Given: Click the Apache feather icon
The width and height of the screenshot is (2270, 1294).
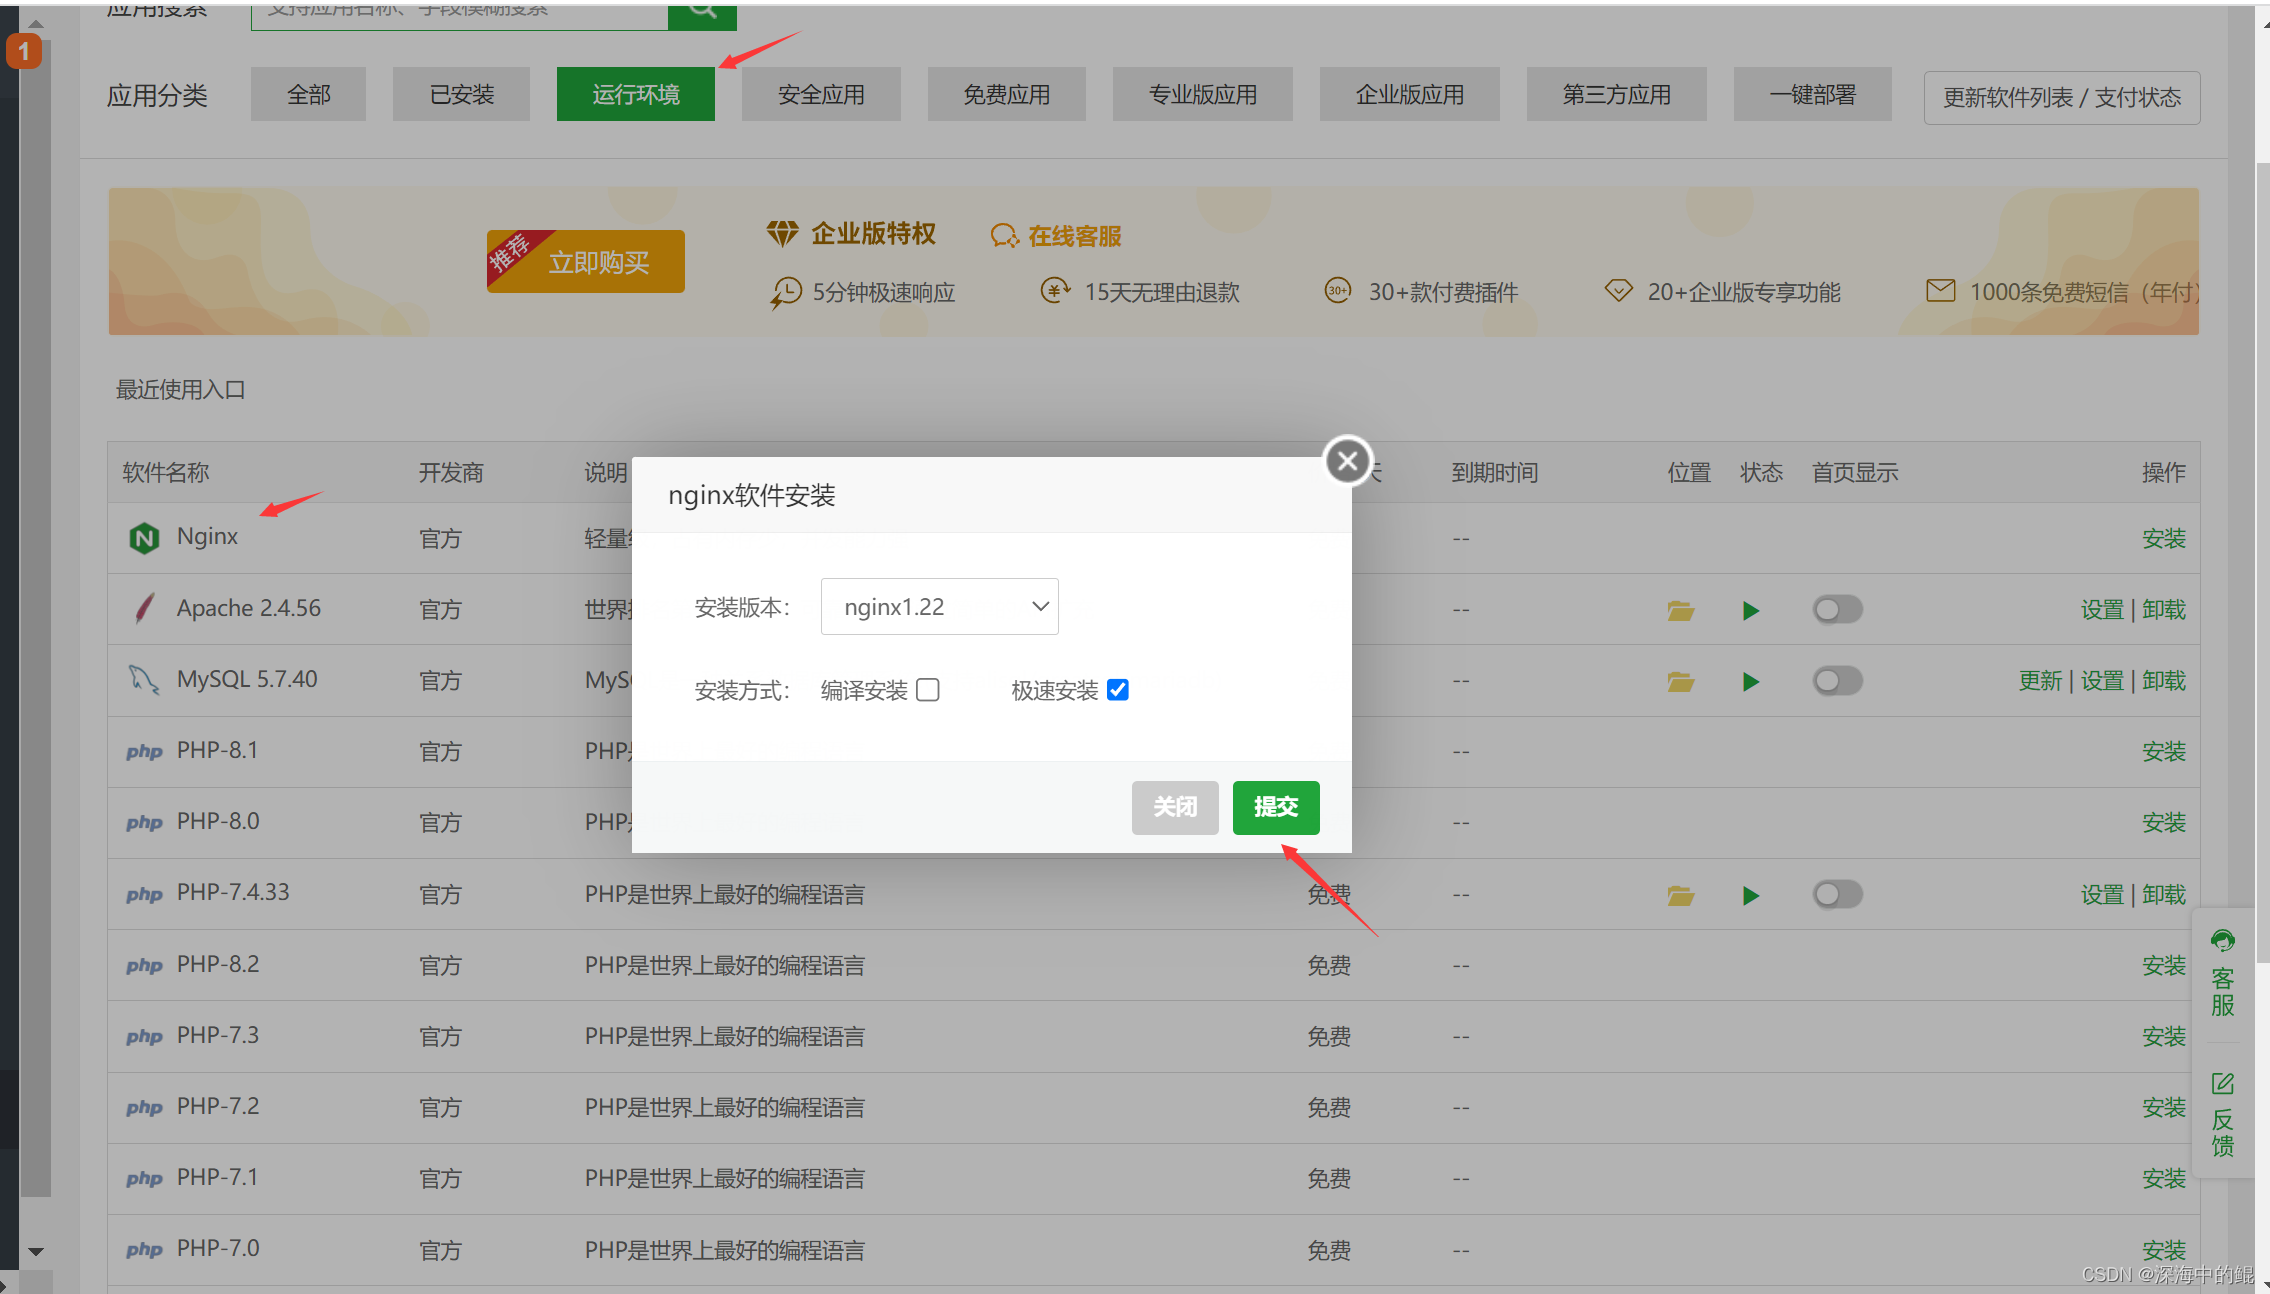Looking at the screenshot, I should pyautogui.click(x=144, y=608).
